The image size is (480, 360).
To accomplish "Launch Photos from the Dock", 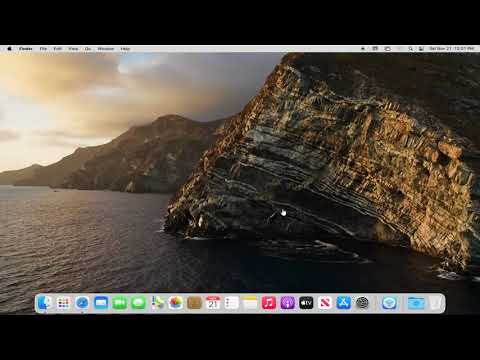I will (x=176, y=303).
